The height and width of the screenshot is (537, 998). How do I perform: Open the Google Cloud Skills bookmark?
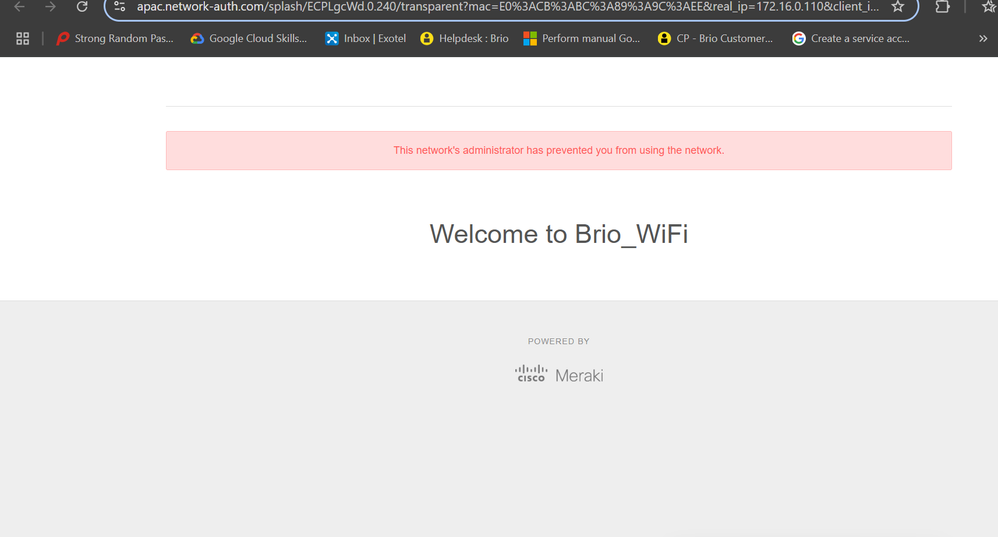pyautogui.click(x=249, y=39)
